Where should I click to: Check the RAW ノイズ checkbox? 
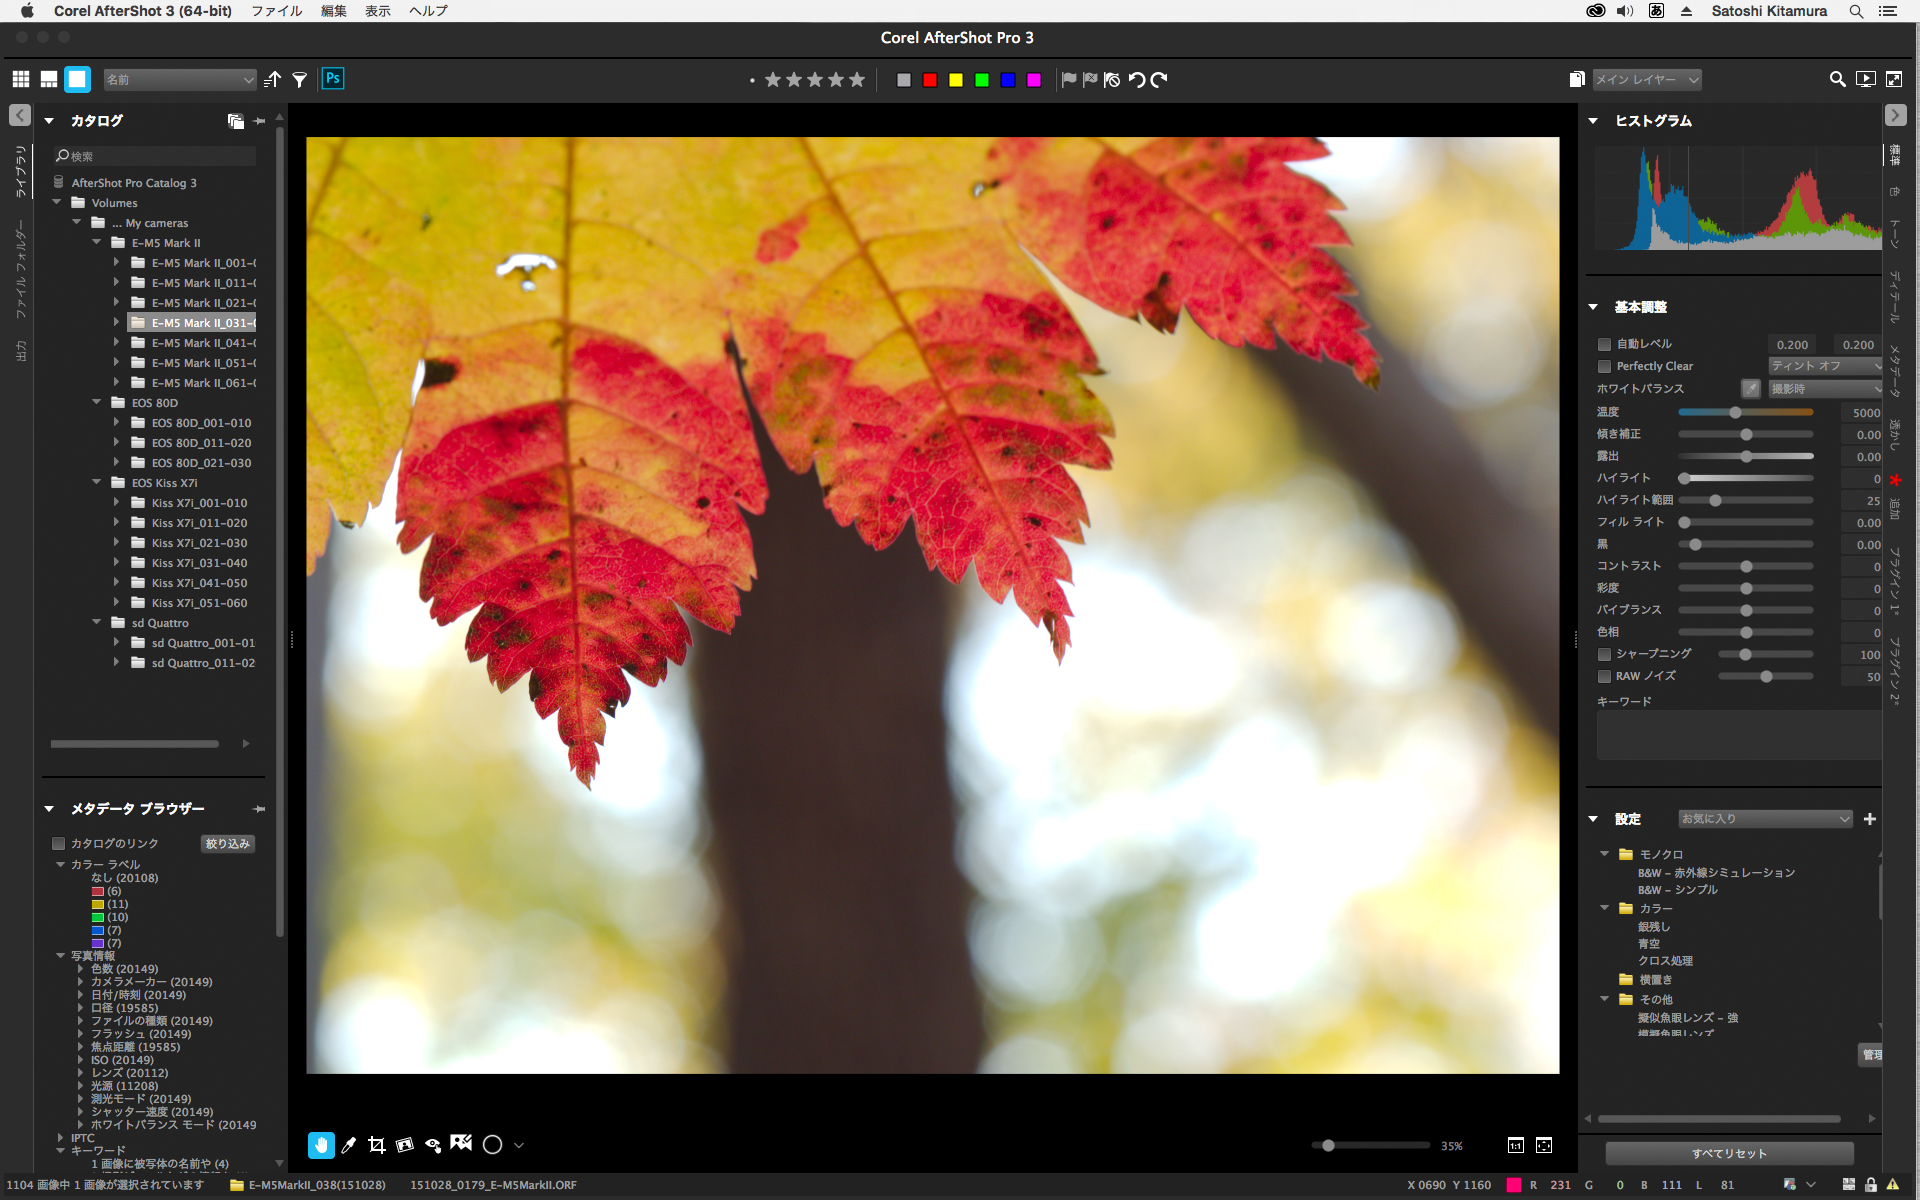point(1604,677)
